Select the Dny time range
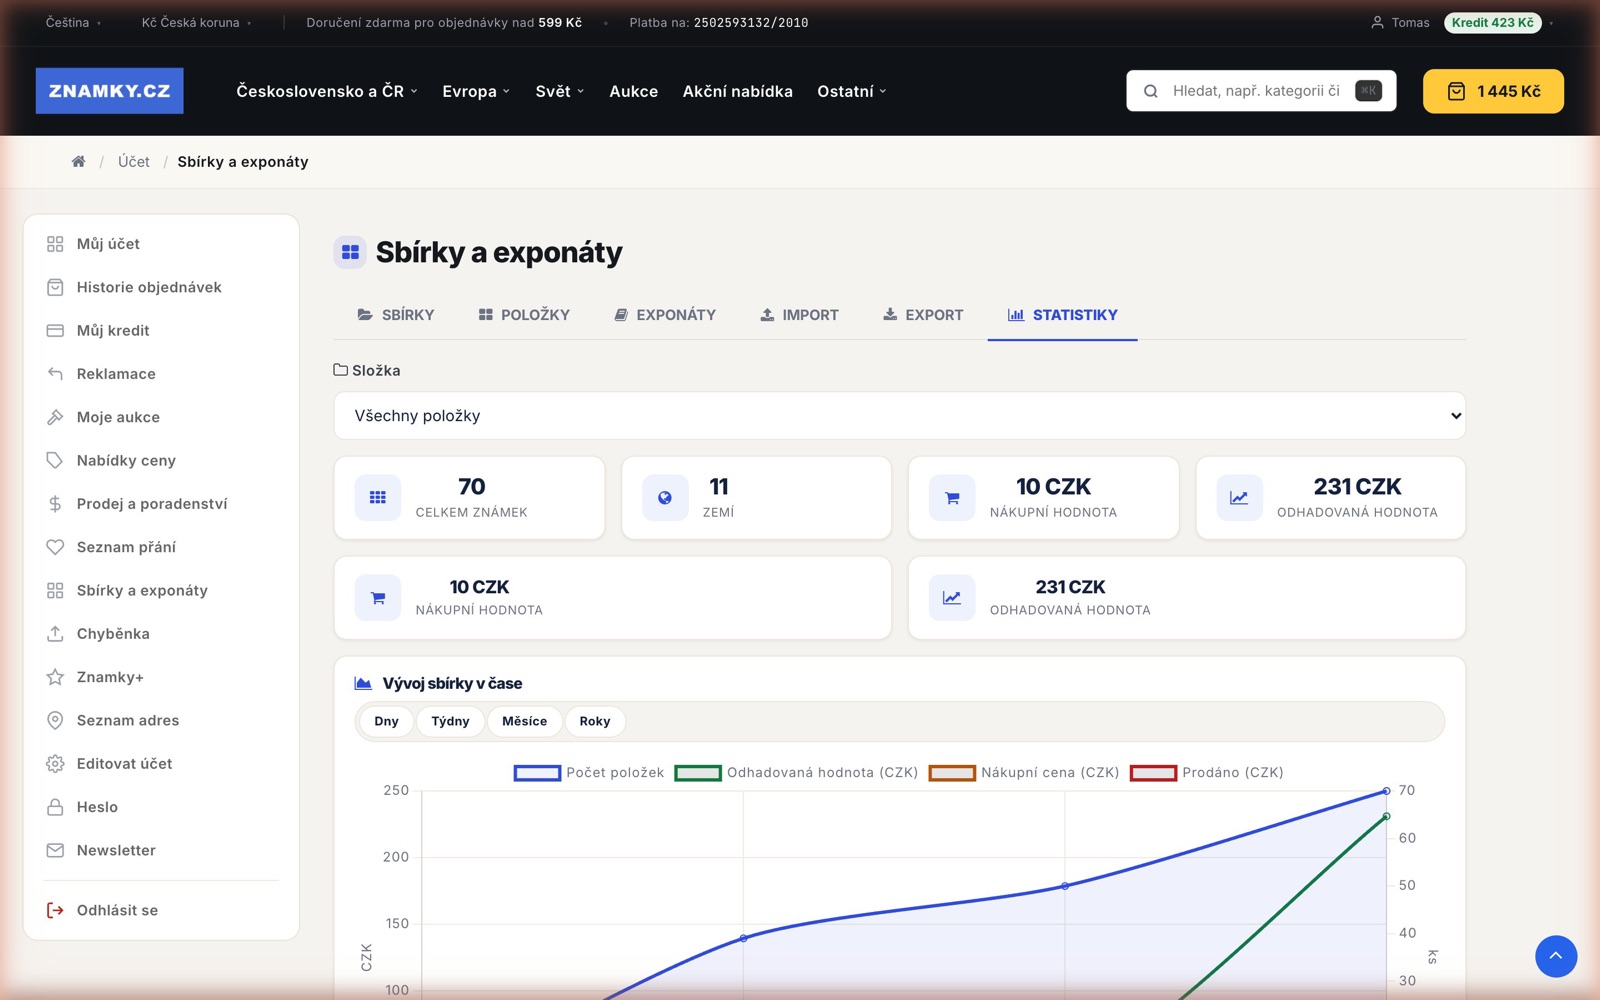 (386, 722)
